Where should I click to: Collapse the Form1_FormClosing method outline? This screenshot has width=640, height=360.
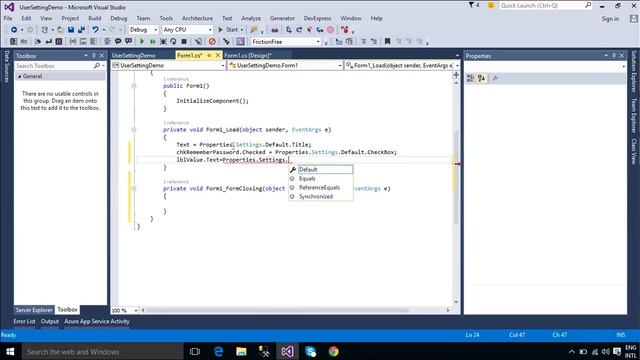click(x=133, y=189)
